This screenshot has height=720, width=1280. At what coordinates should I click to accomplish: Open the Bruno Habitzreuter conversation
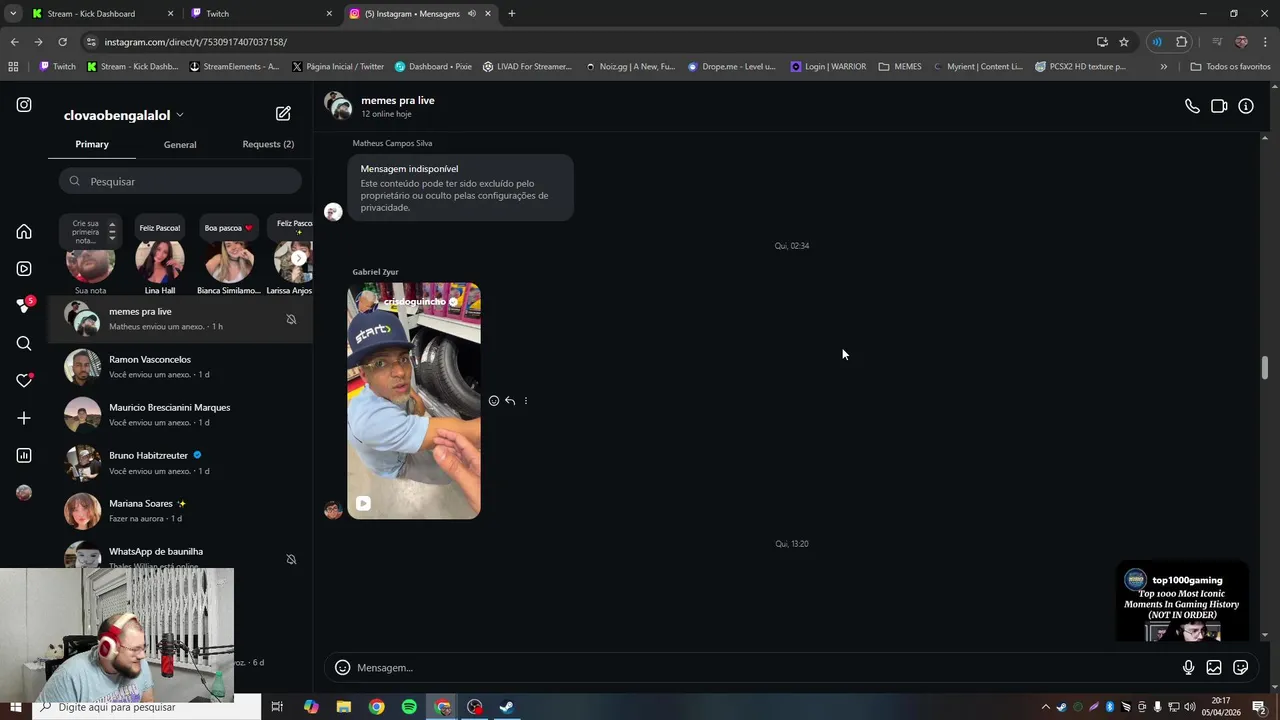tap(180, 463)
